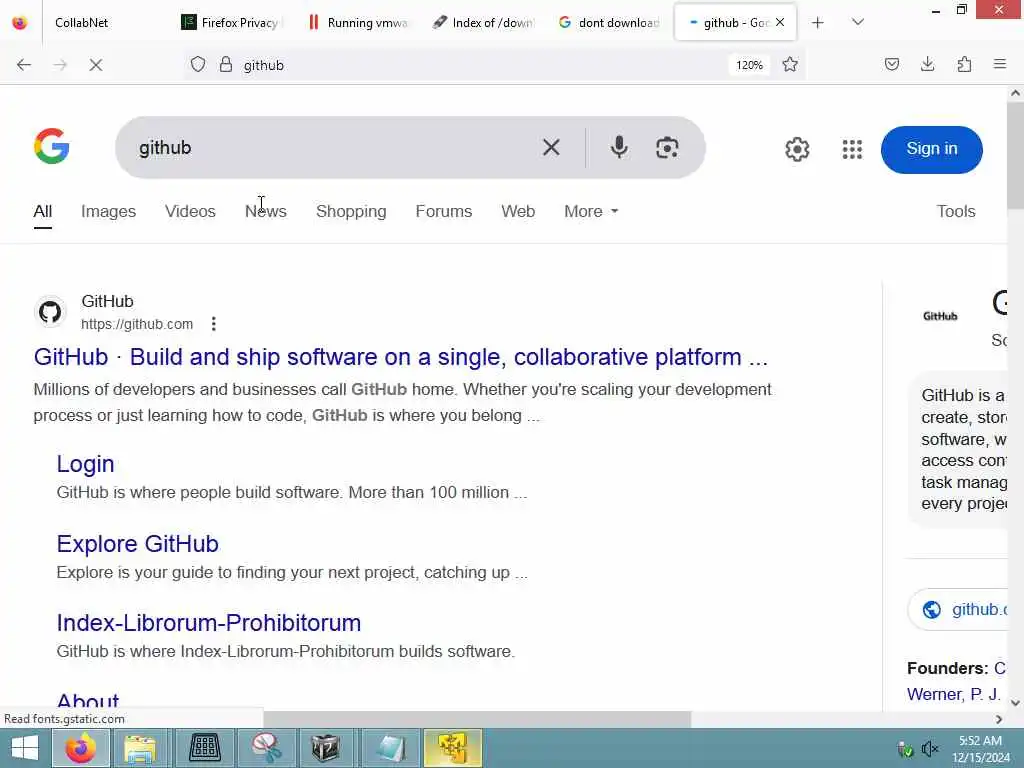Bookmark this page with the star
The image size is (1024, 768).
(x=790, y=65)
